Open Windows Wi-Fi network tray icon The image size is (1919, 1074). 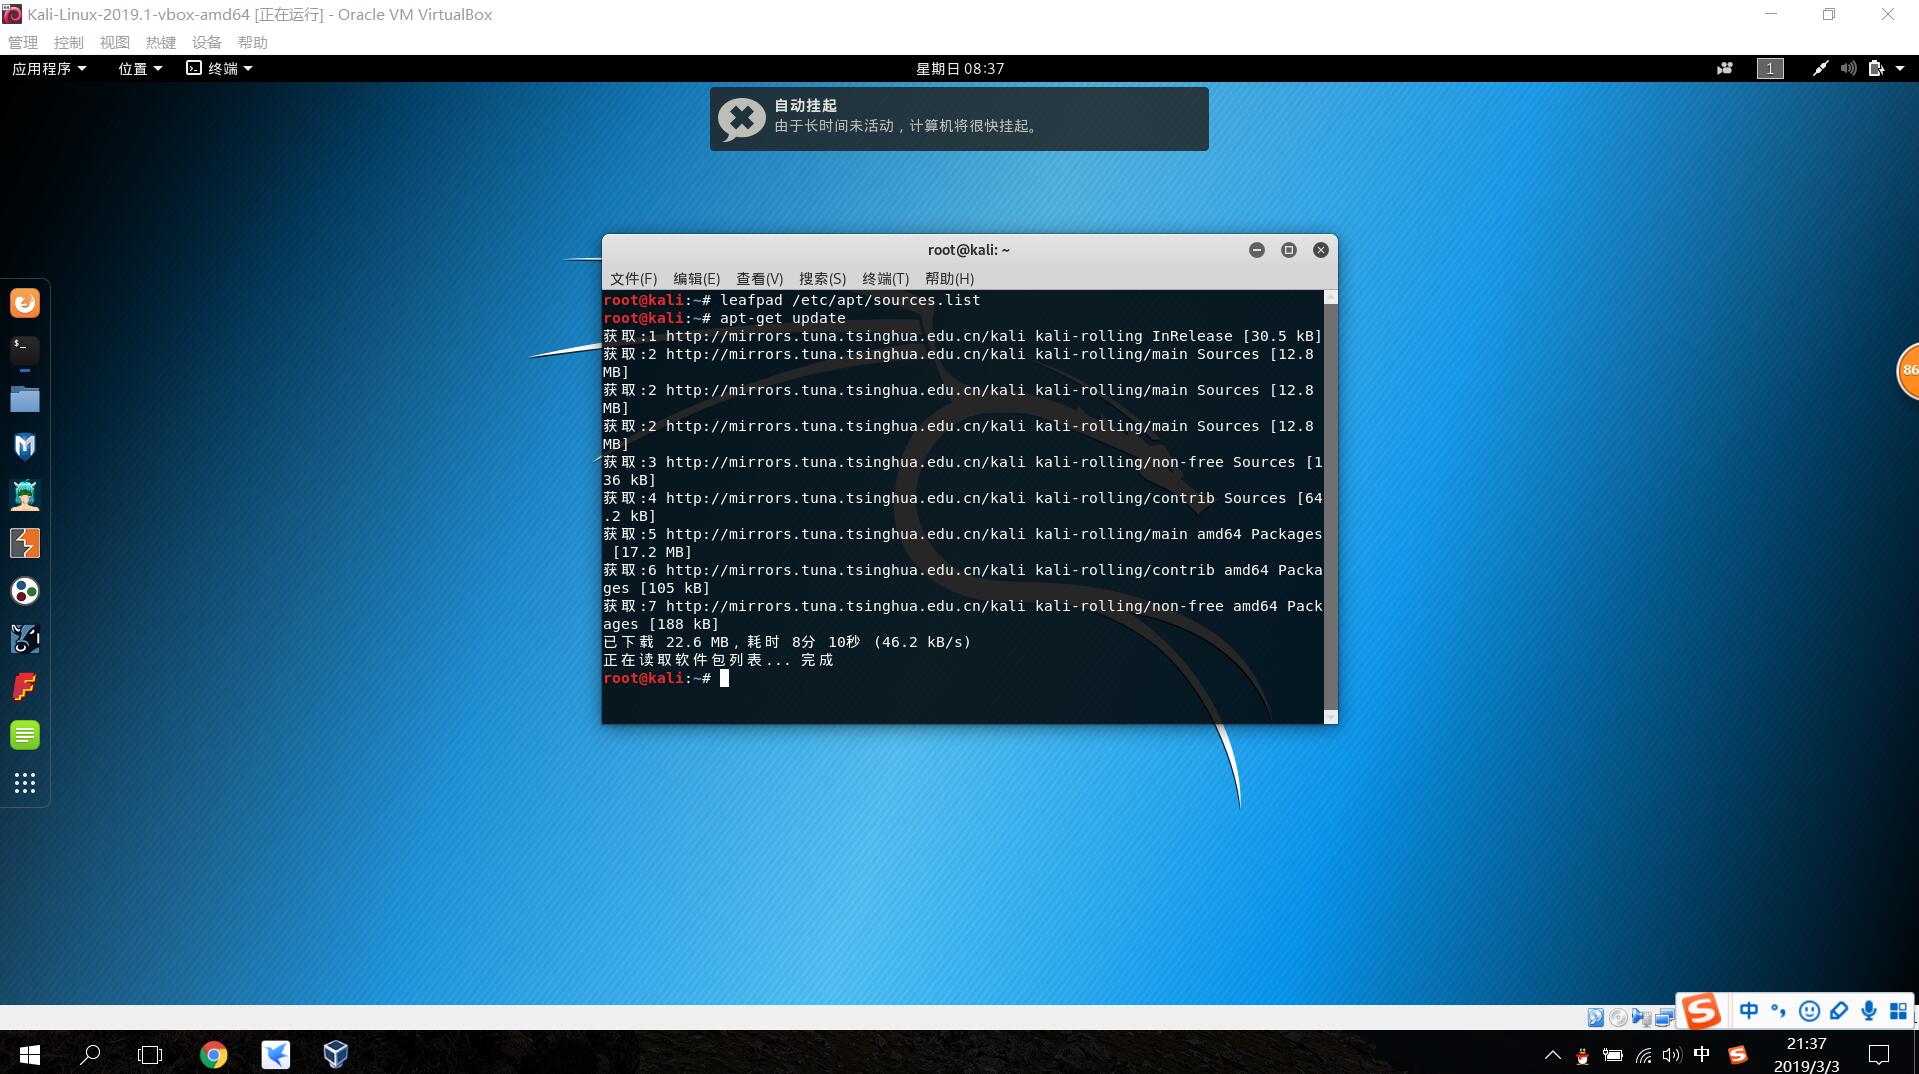pos(1643,1055)
